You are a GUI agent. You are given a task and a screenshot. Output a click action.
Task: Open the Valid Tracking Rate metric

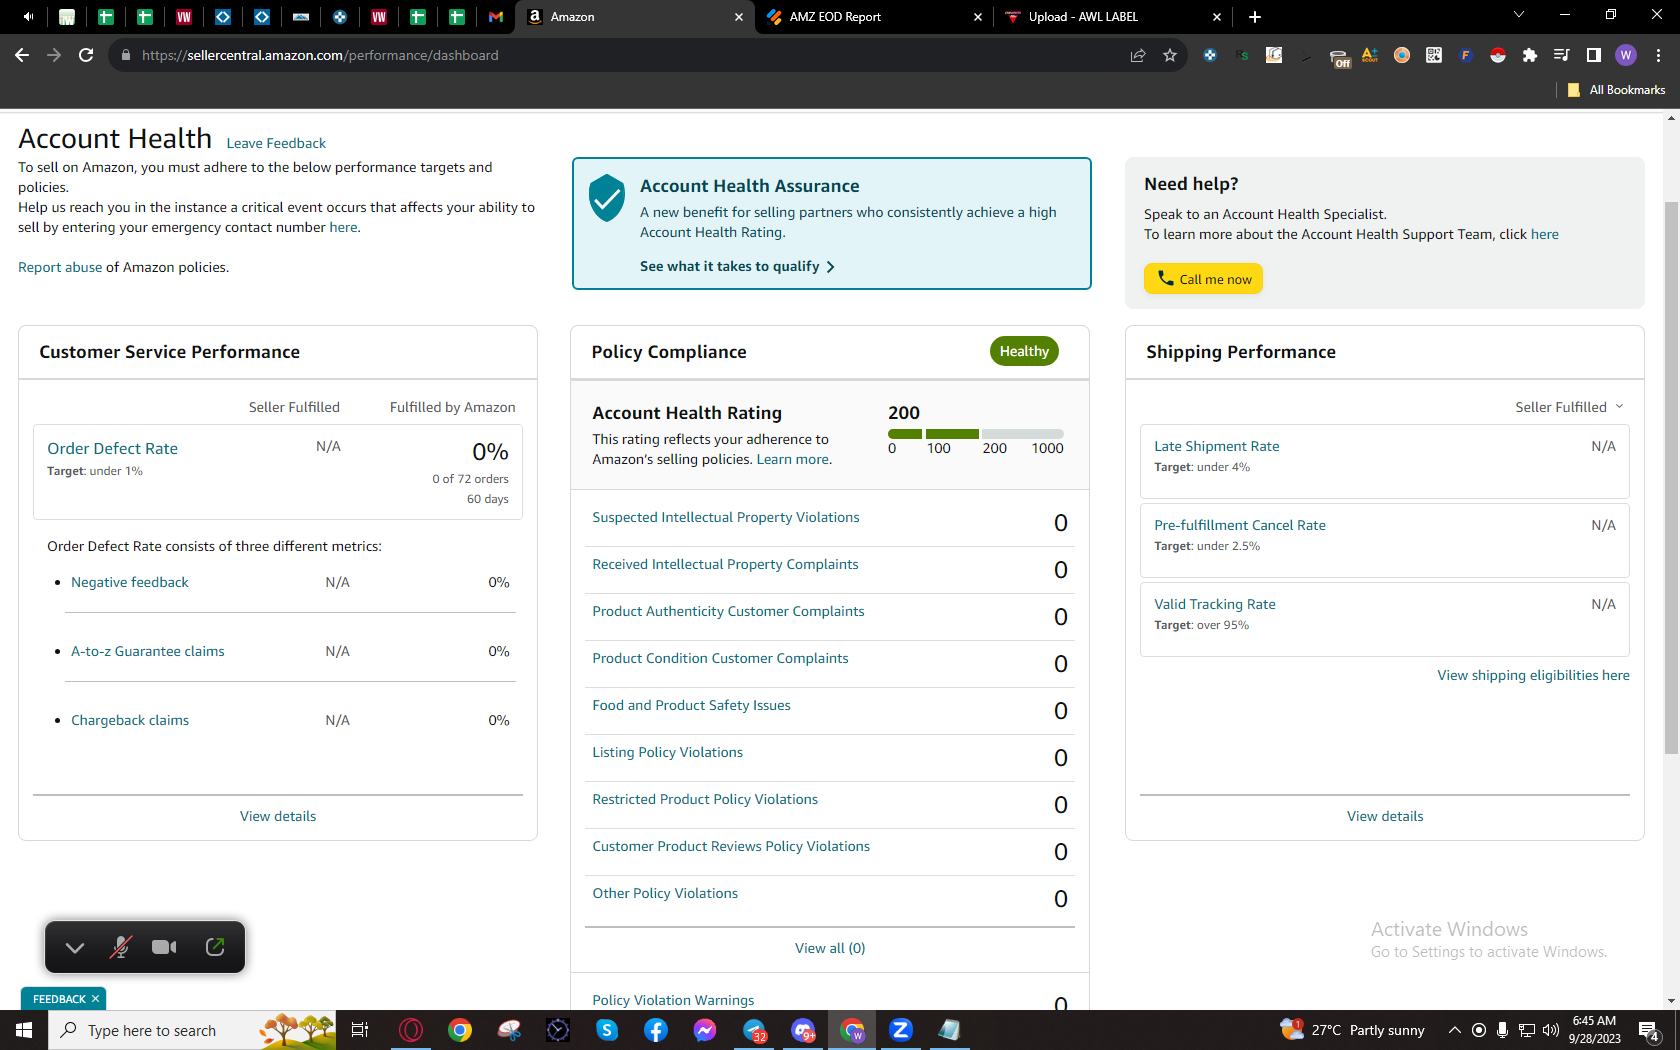1215,604
